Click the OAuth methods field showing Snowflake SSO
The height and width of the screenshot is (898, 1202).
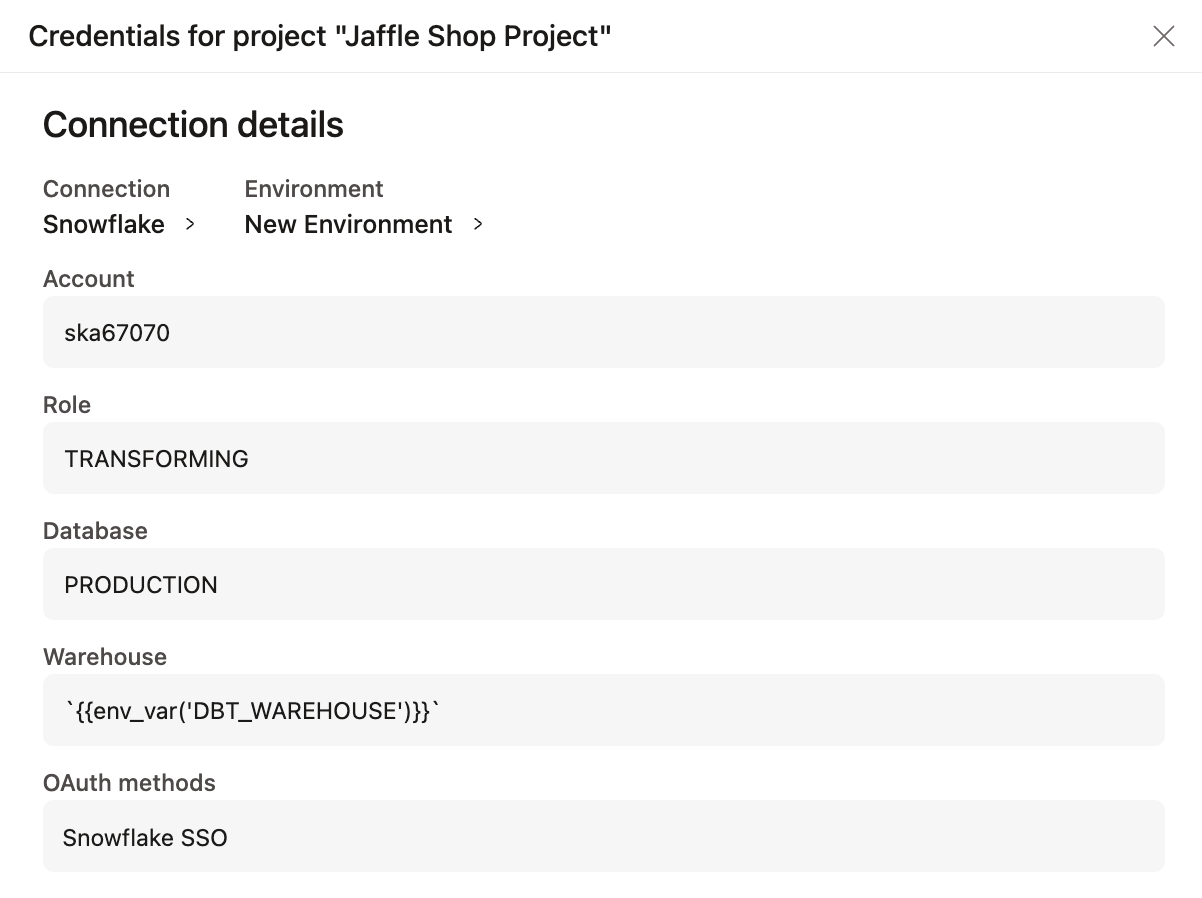pyautogui.click(x=603, y=836)
